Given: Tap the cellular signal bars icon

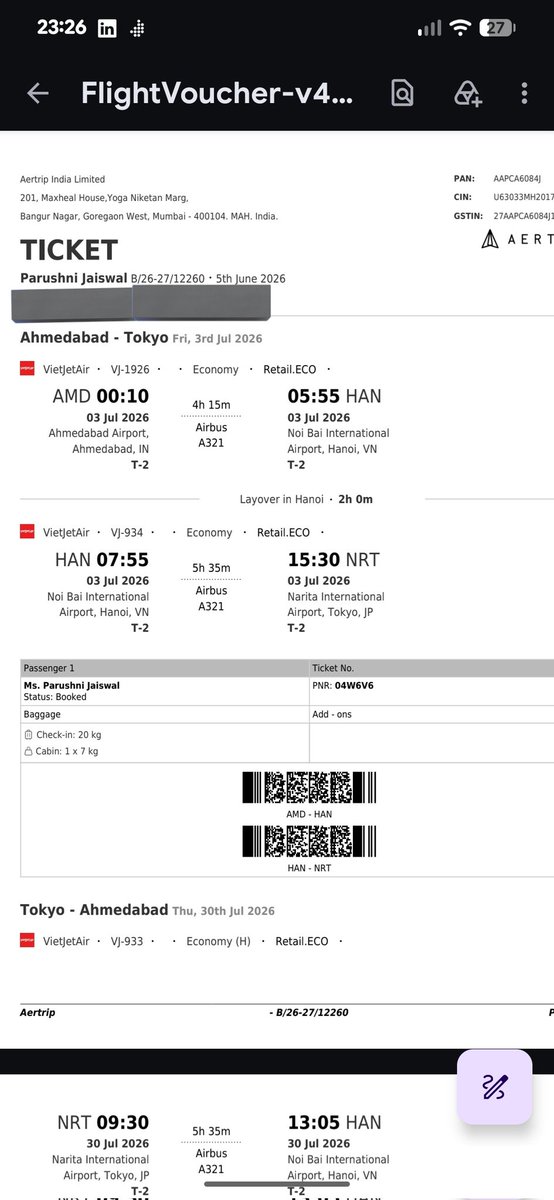Looking at the screenshot, I should pos(428,29).
